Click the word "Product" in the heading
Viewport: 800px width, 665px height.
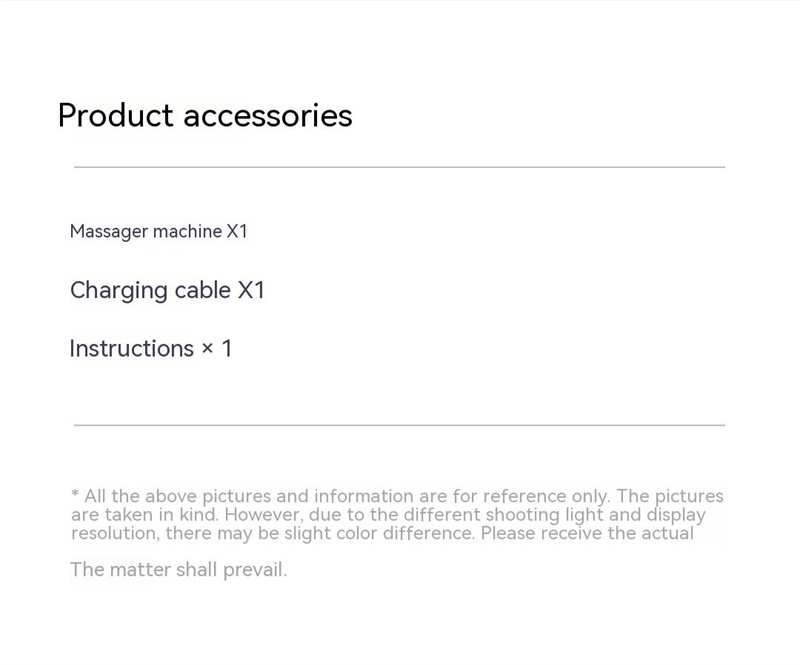[116, 116]
